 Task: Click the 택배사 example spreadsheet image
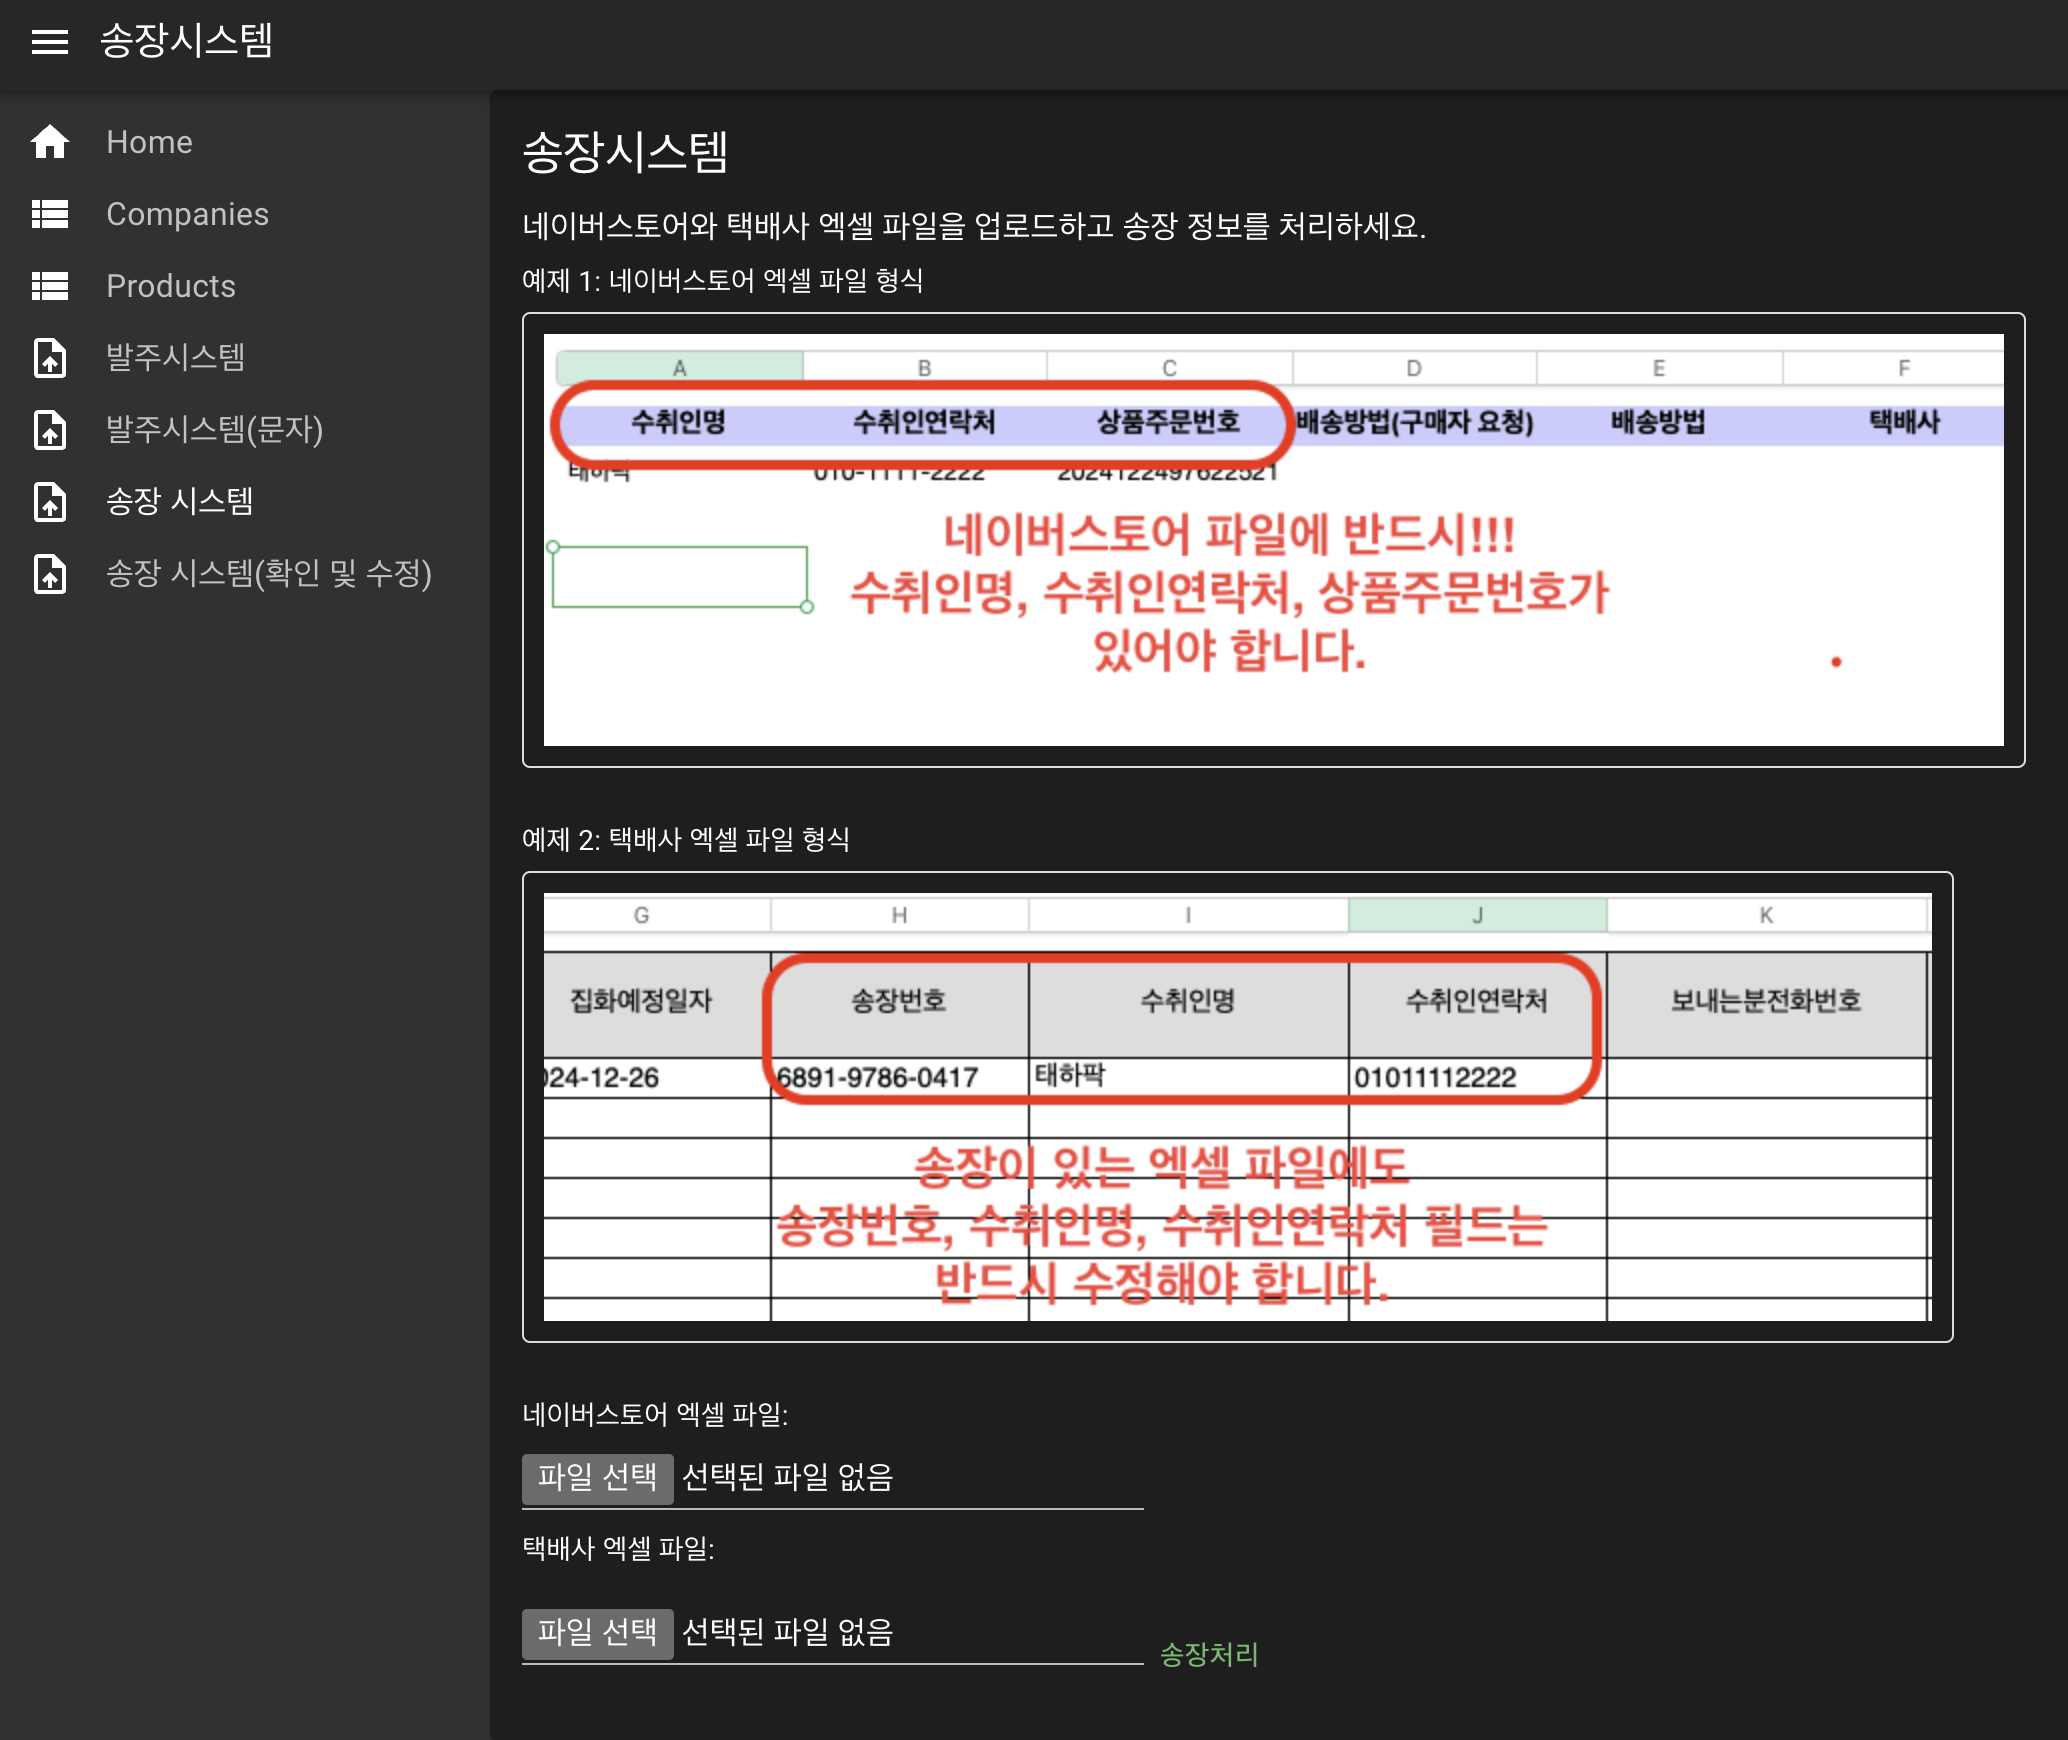coord(1237,1107)
